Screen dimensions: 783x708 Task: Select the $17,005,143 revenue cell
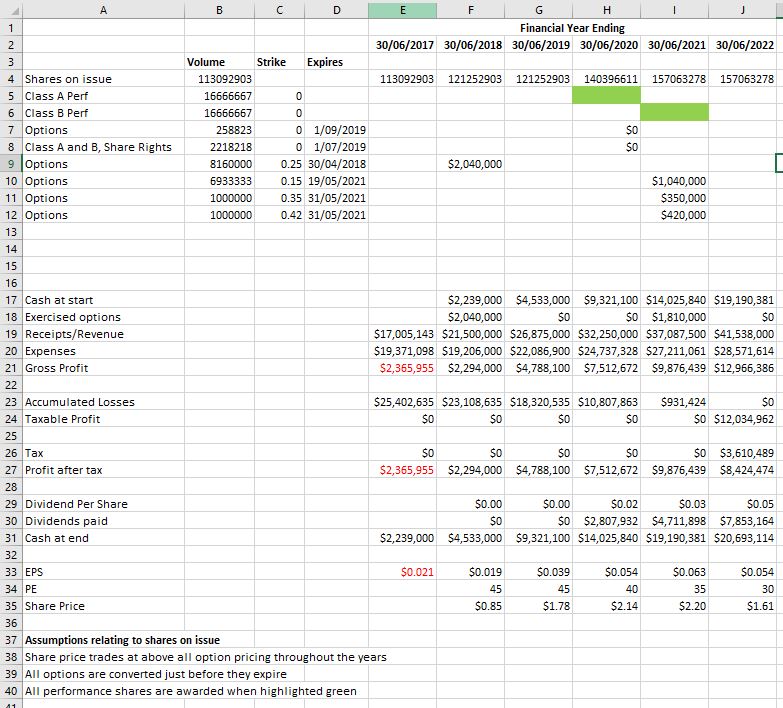[x=402, y=334]
